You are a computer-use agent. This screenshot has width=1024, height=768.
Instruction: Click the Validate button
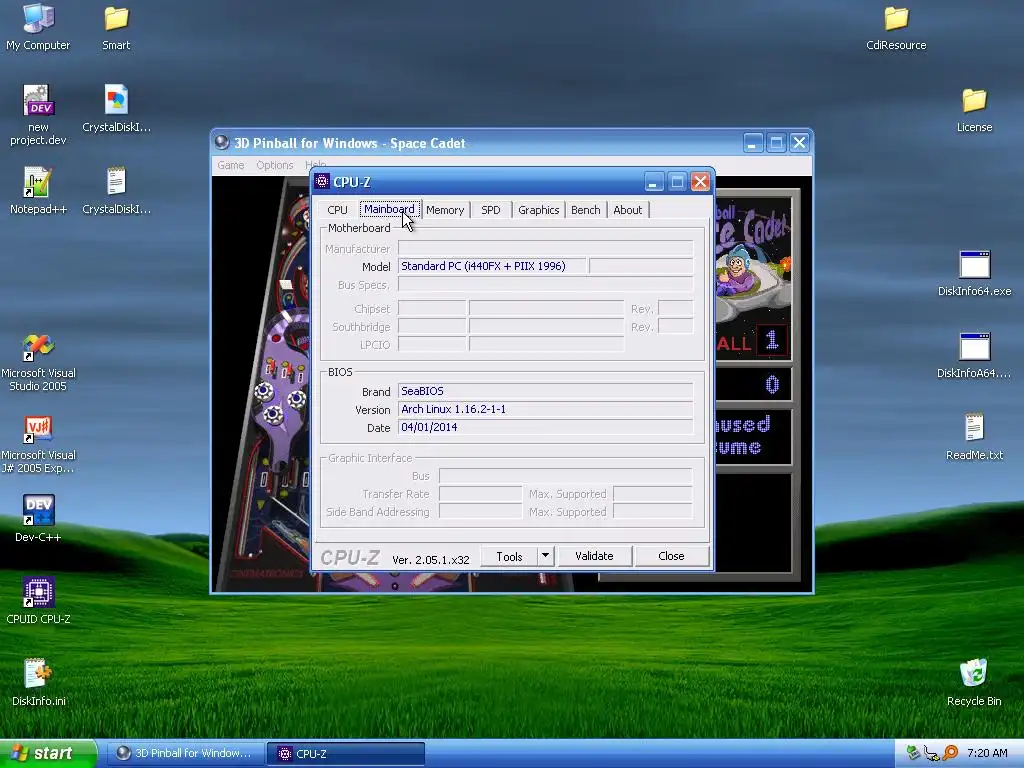[594, 556]
